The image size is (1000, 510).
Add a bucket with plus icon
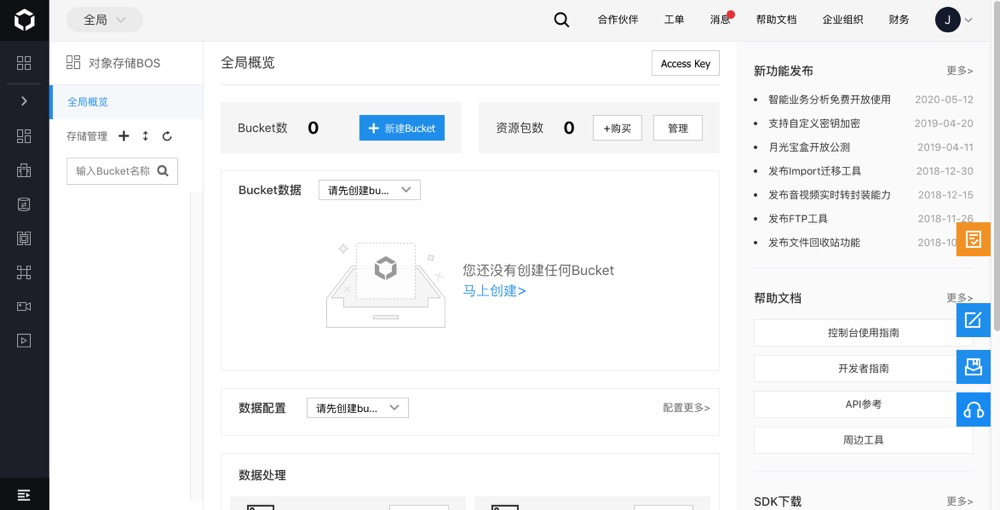click(x=124, y=136)
